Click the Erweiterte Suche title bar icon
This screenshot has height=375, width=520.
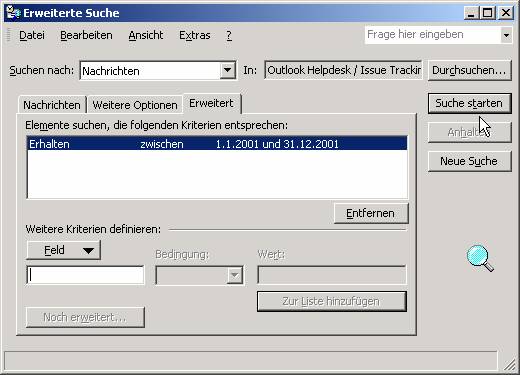[13, 13]
